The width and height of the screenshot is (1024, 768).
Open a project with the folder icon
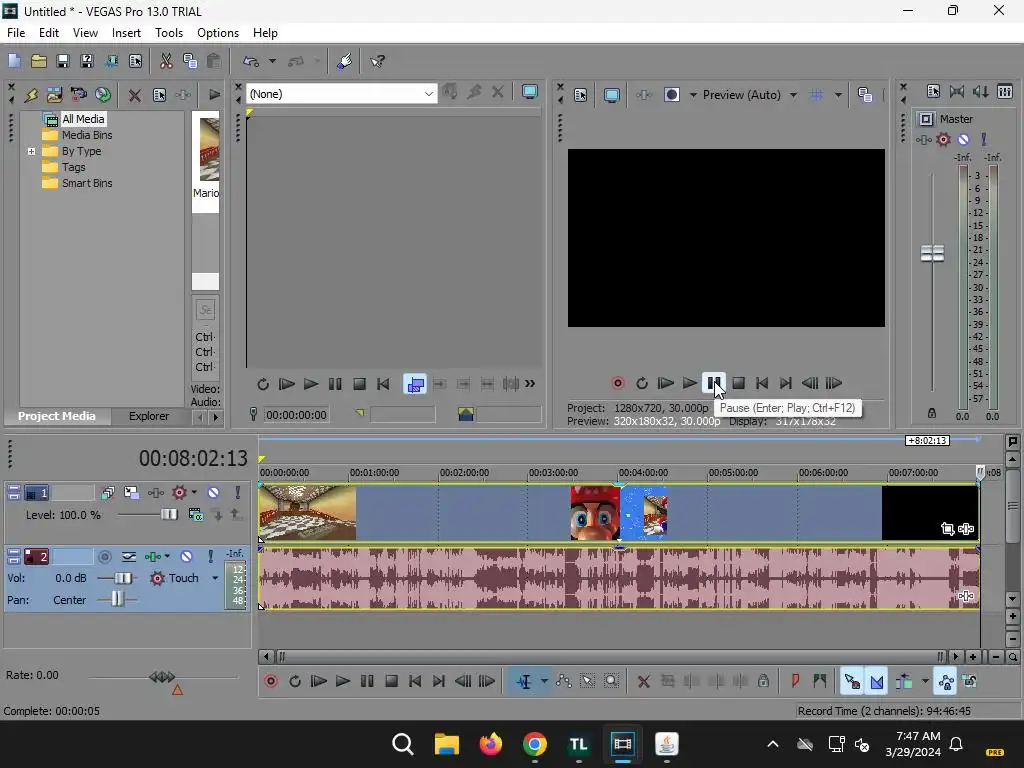39,61
